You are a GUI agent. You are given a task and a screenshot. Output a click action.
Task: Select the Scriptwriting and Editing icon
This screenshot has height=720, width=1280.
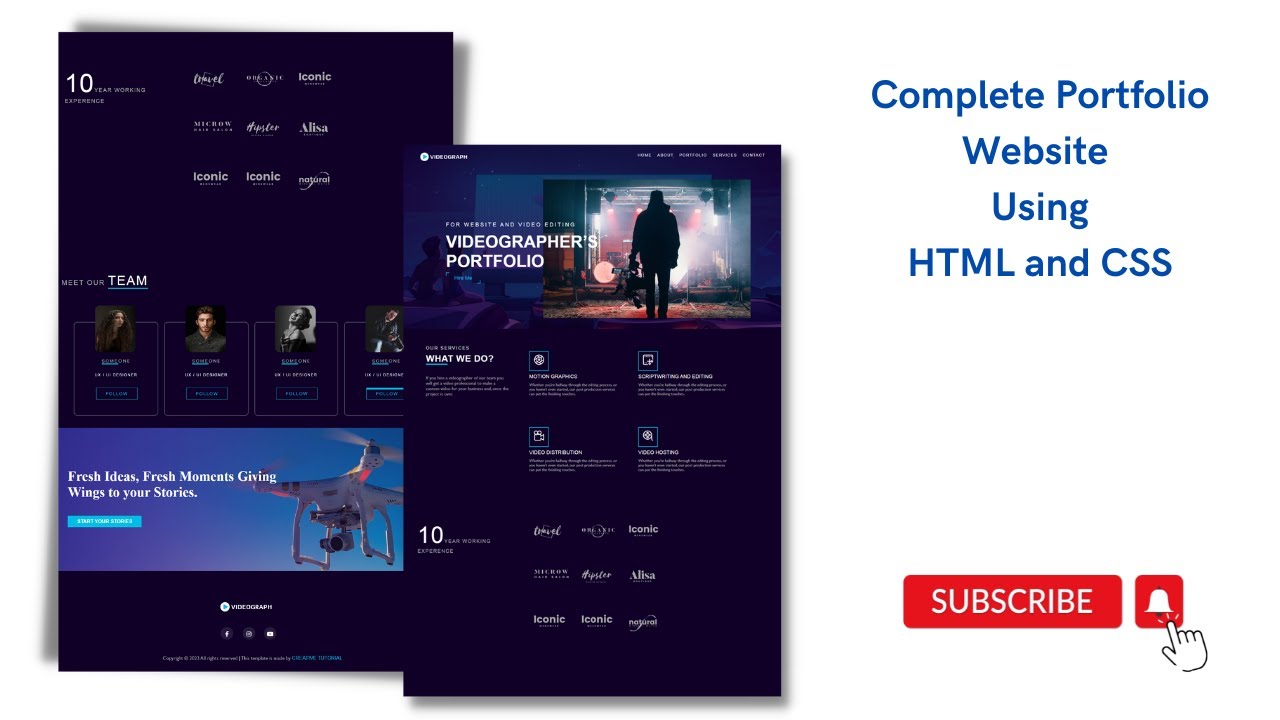[x=648, y=360]
